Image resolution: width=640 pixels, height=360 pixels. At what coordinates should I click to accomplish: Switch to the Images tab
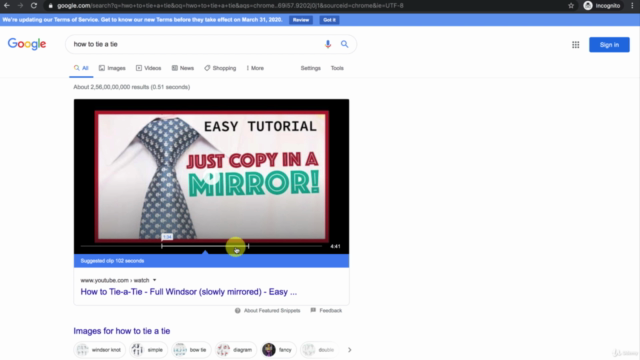[x=112, y=68]
